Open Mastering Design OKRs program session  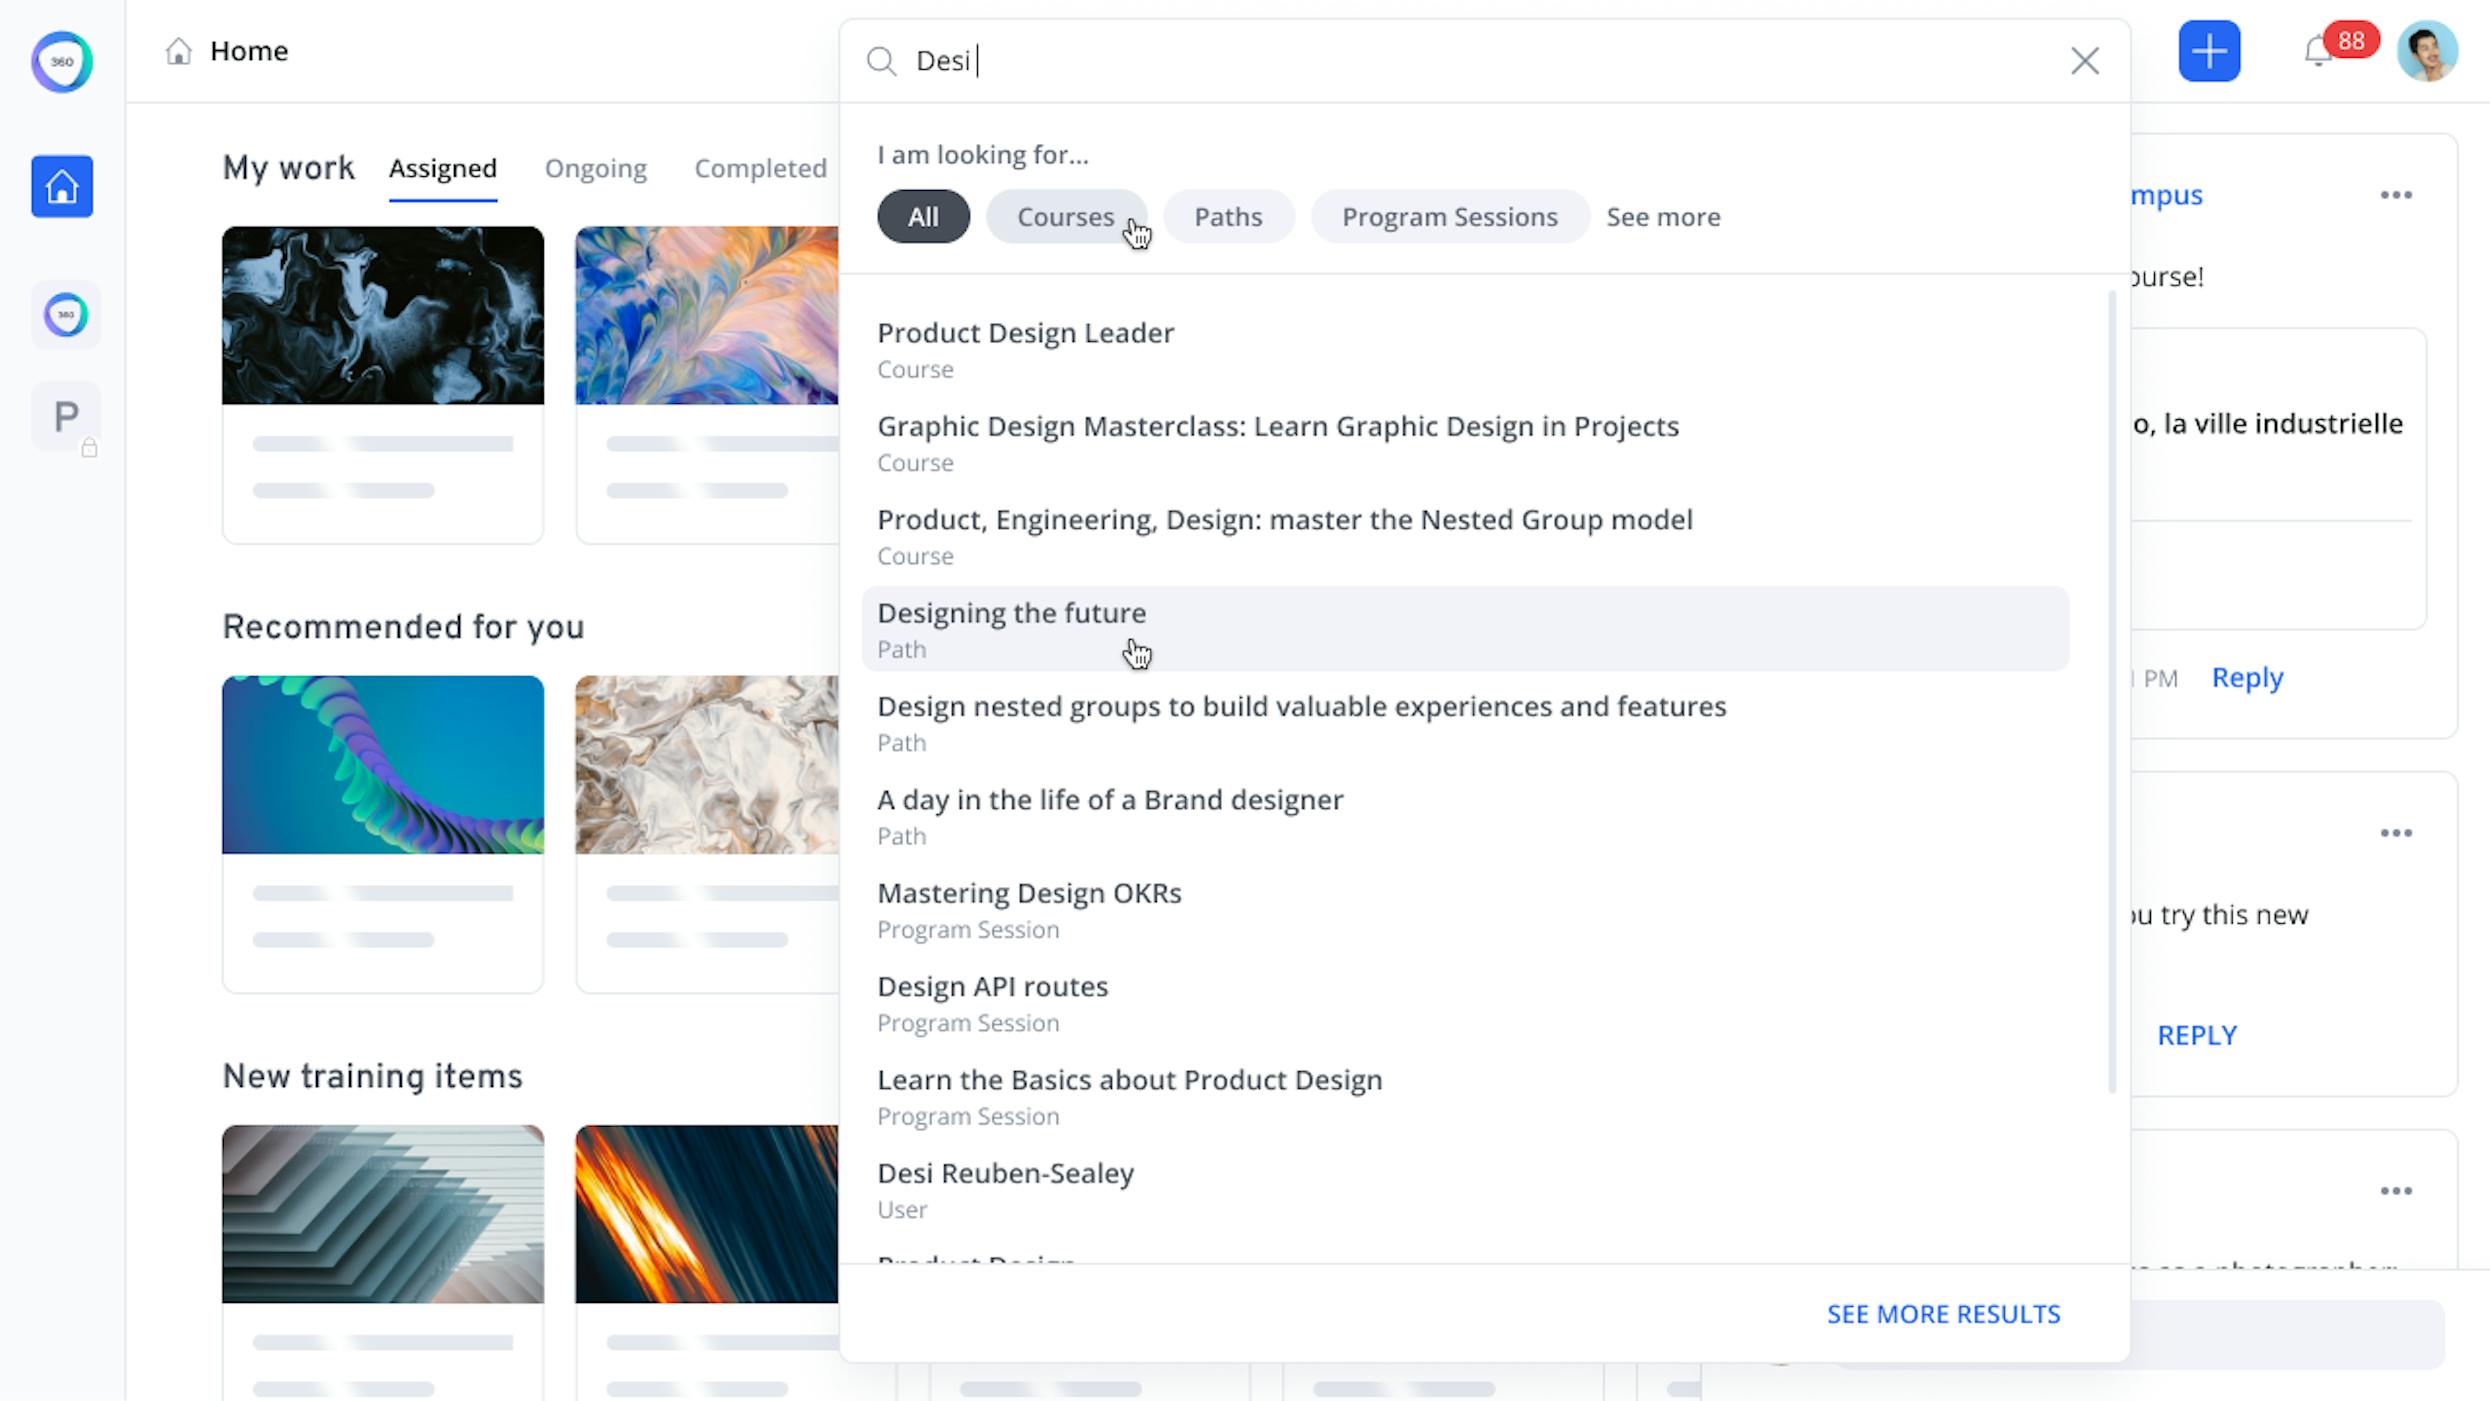point(1465,909)
